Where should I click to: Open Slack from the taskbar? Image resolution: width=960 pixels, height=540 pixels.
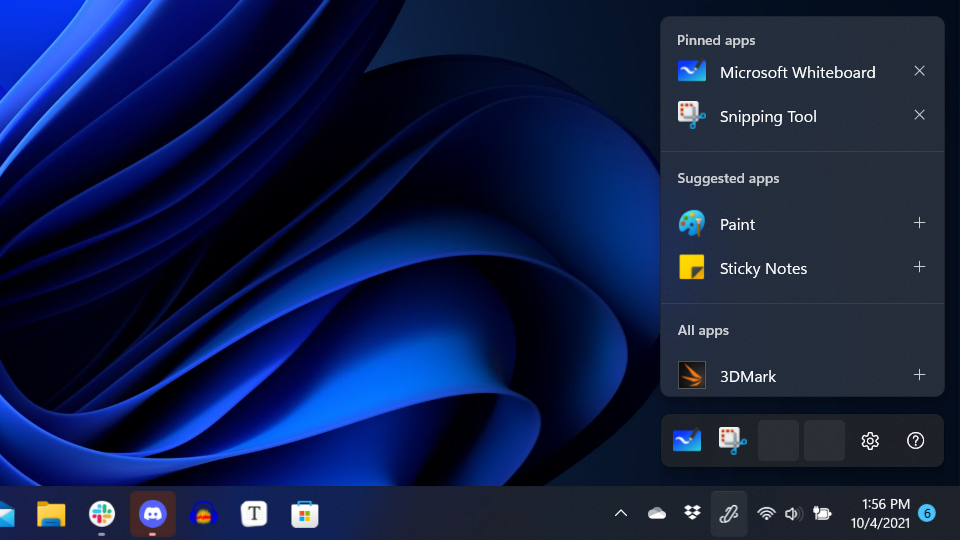point(102,514)
